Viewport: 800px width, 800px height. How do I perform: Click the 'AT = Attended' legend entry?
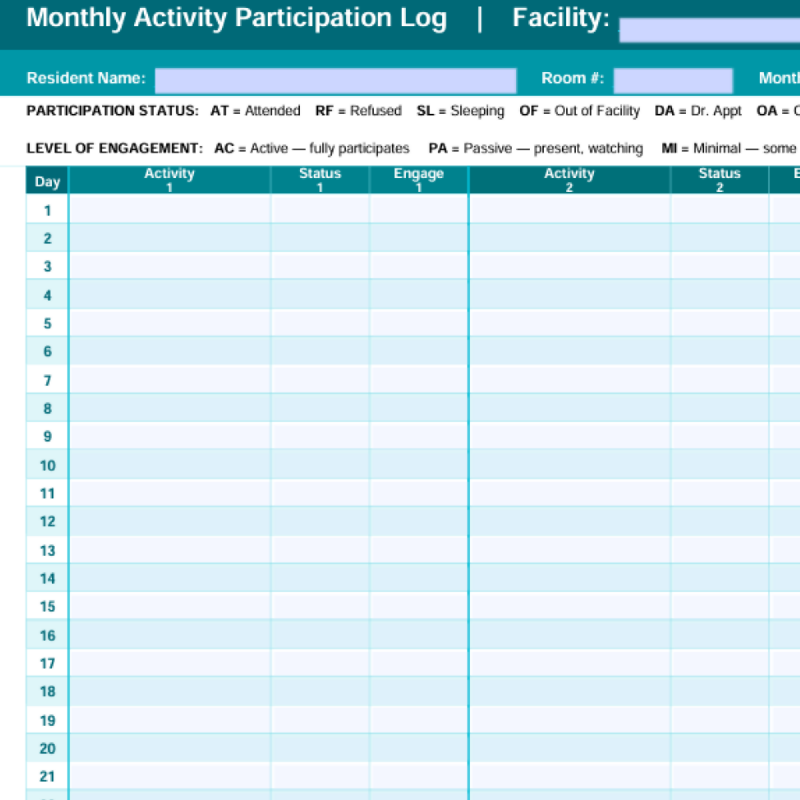[x=255, y=111]
